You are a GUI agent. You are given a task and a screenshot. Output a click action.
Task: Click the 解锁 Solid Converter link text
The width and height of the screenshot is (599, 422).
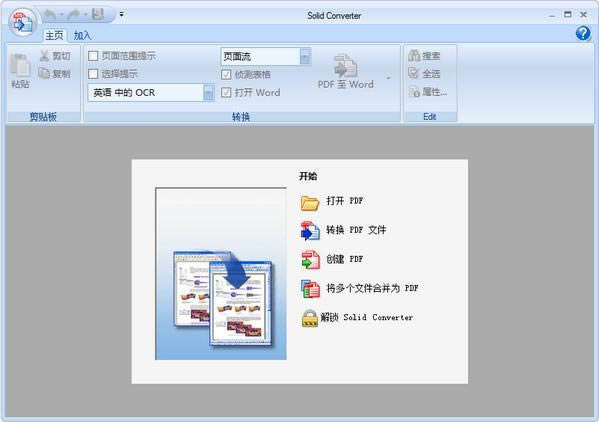click(367, 317)
